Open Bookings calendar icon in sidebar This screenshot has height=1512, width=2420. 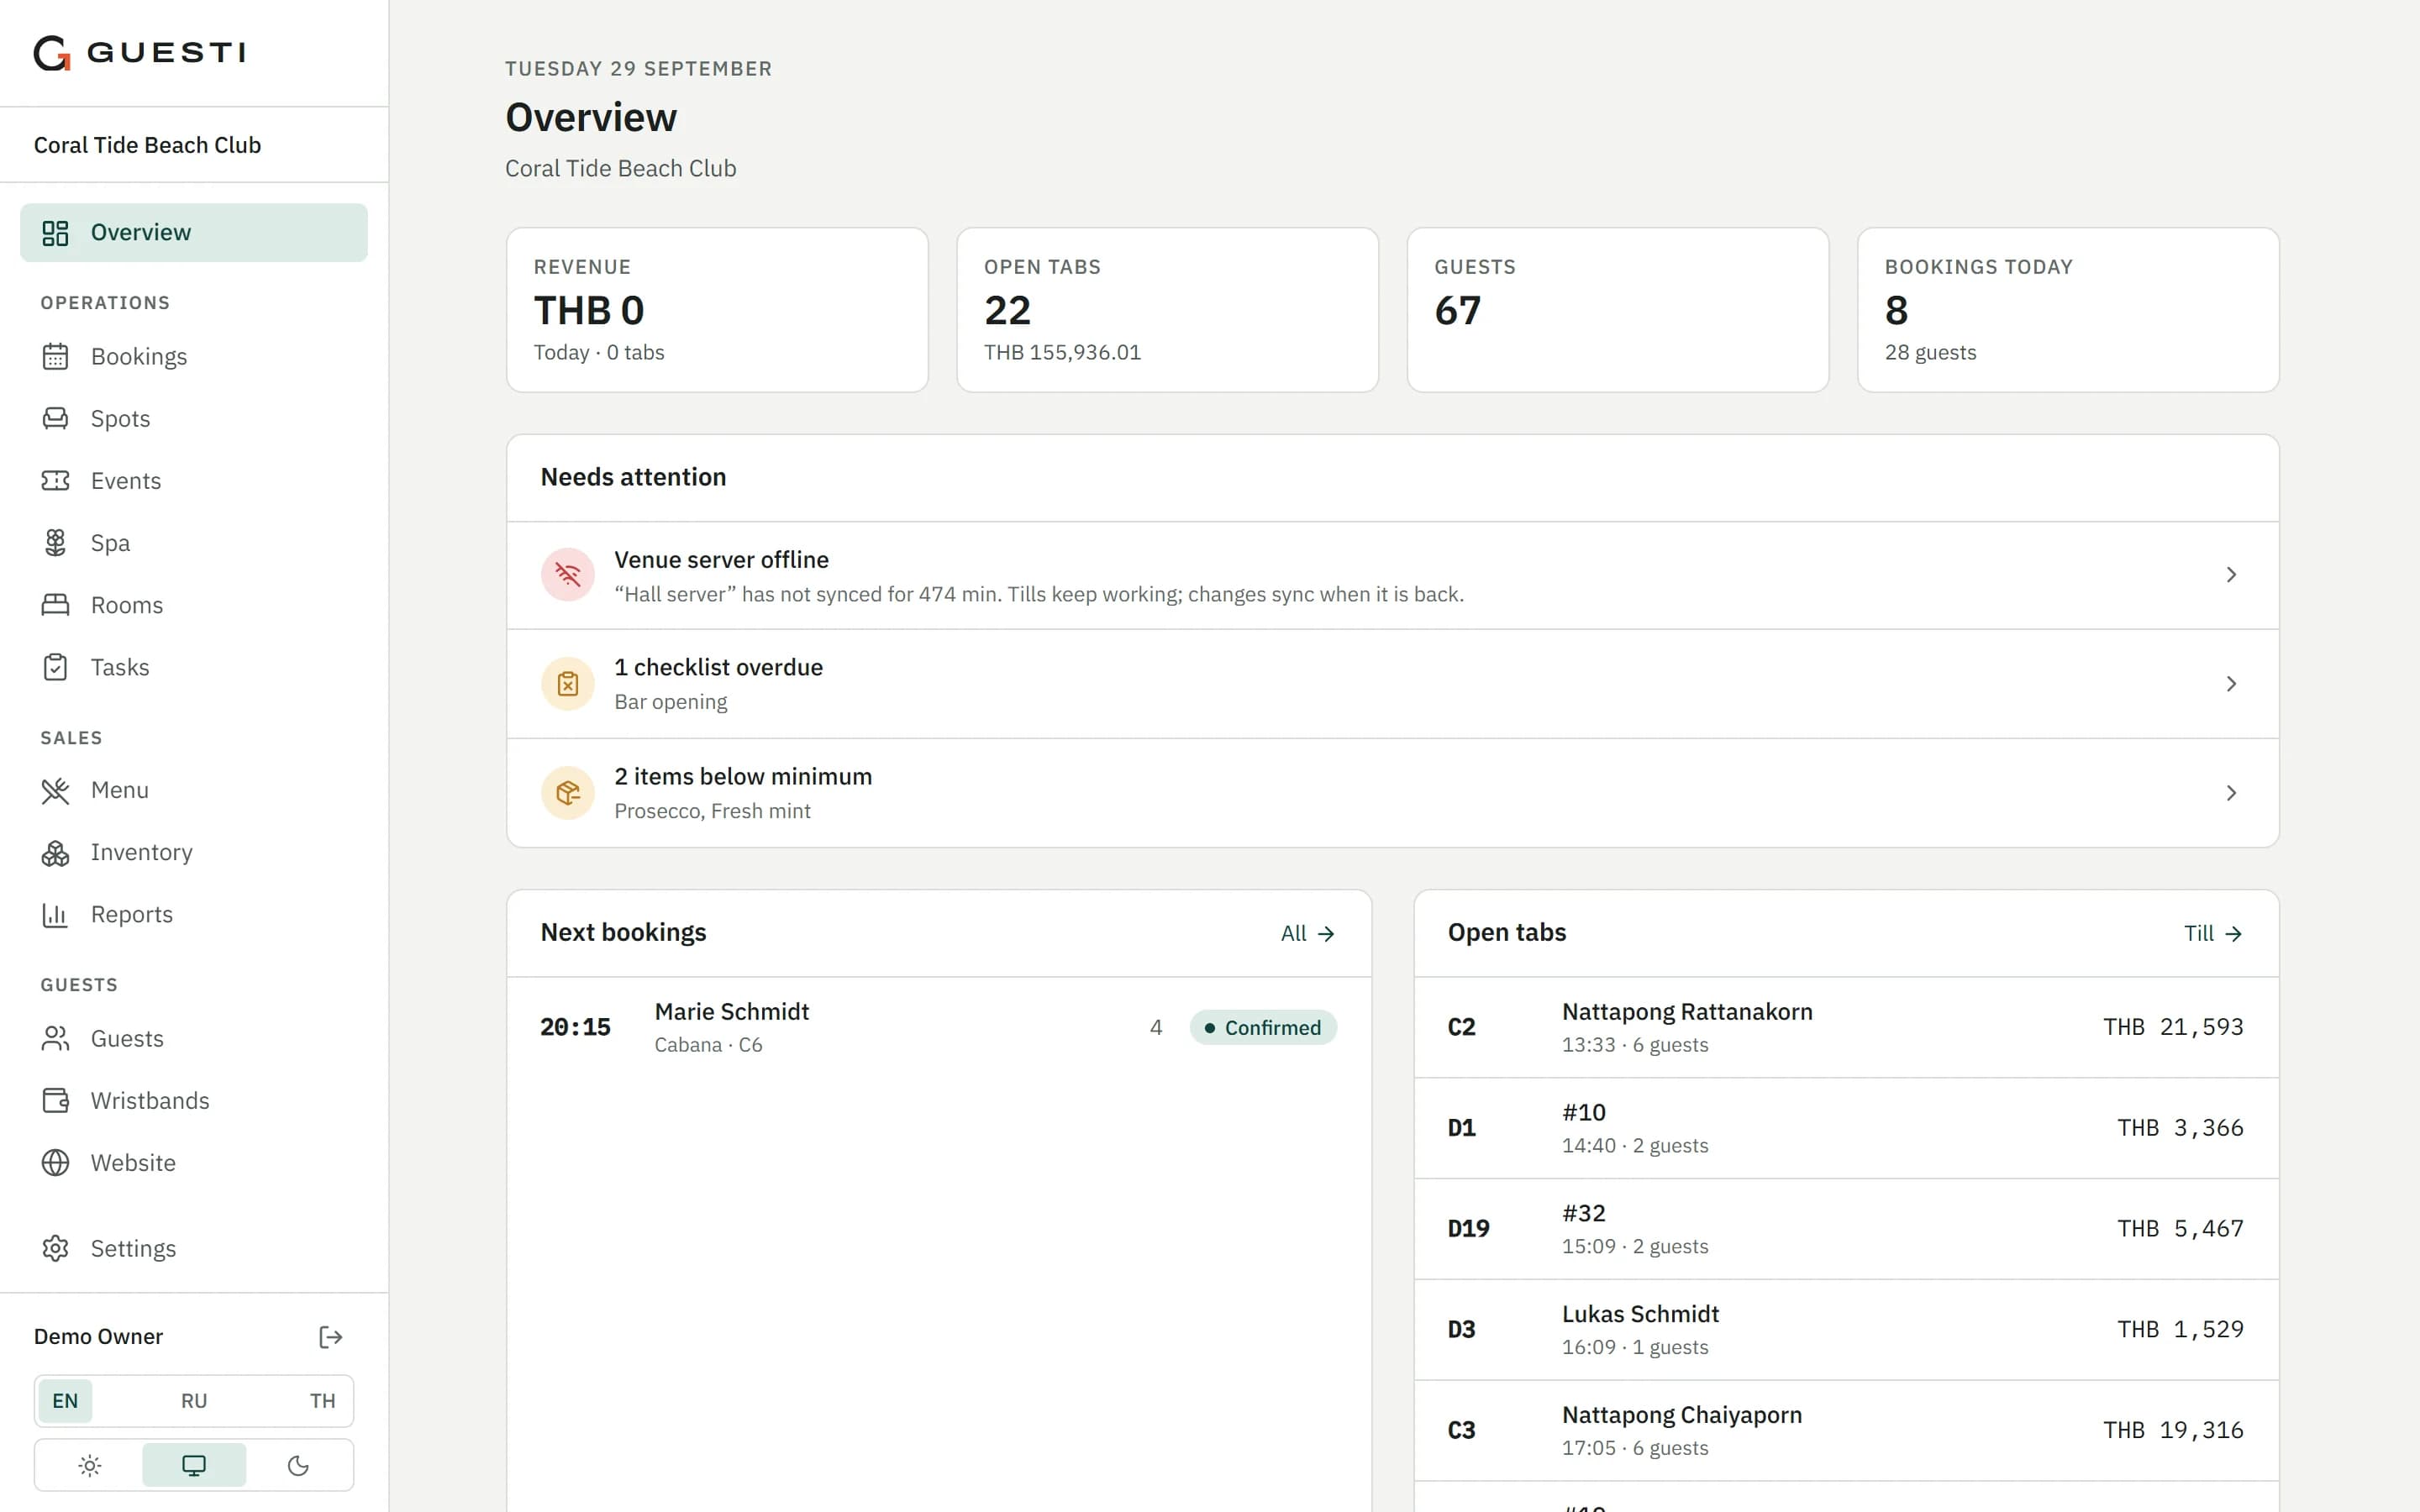[x=55, y=357]
